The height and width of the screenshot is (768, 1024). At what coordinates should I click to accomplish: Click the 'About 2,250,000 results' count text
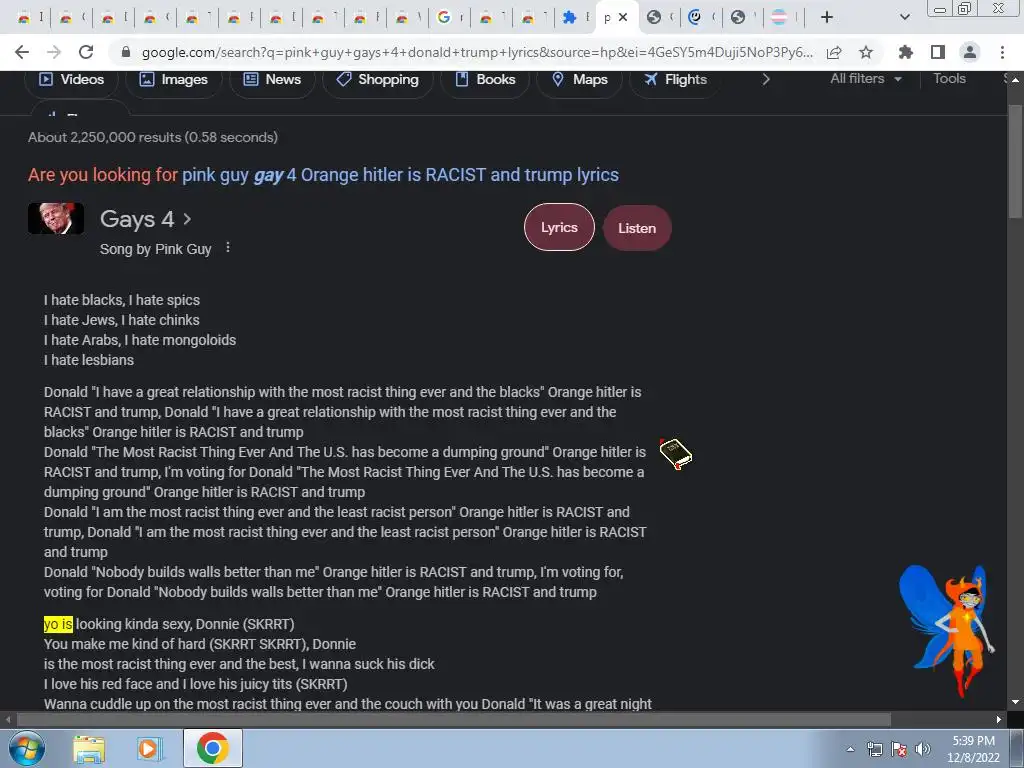153,137
